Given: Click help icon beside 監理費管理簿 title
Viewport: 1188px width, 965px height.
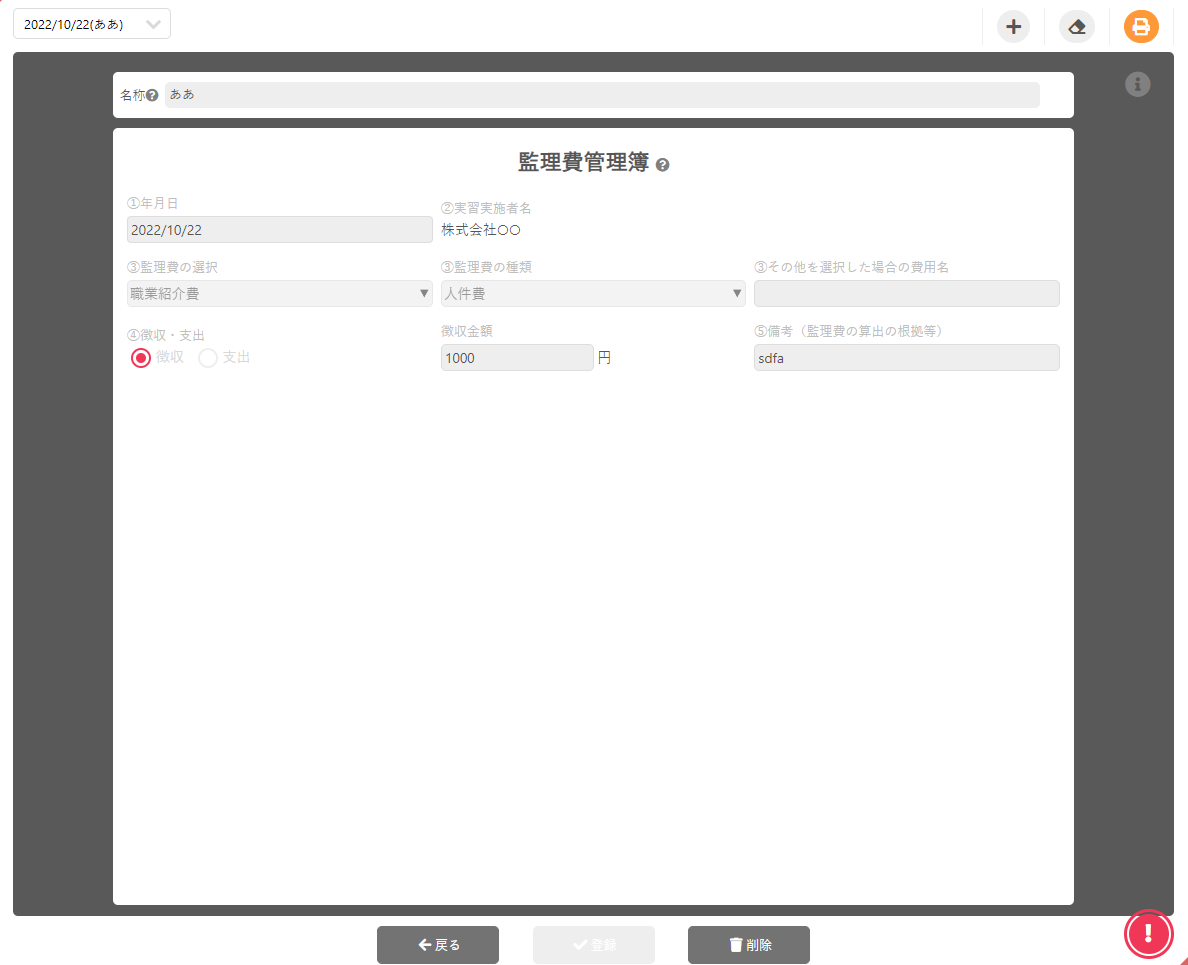Looking at the screenshot, I should click(x=662, y=165).
